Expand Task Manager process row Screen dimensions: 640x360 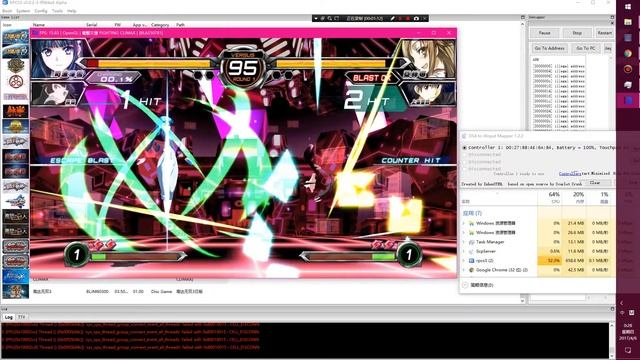tap(464, 242)
